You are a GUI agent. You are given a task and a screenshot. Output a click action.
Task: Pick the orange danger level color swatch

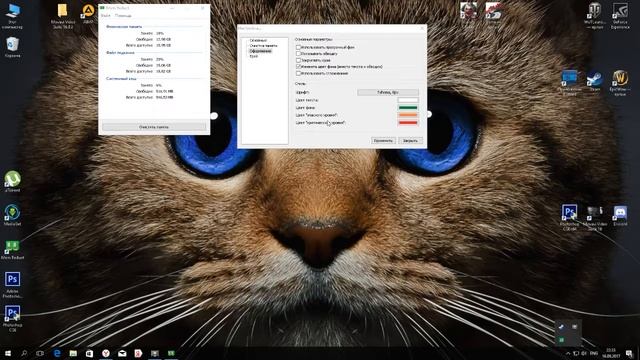(408, 115)
